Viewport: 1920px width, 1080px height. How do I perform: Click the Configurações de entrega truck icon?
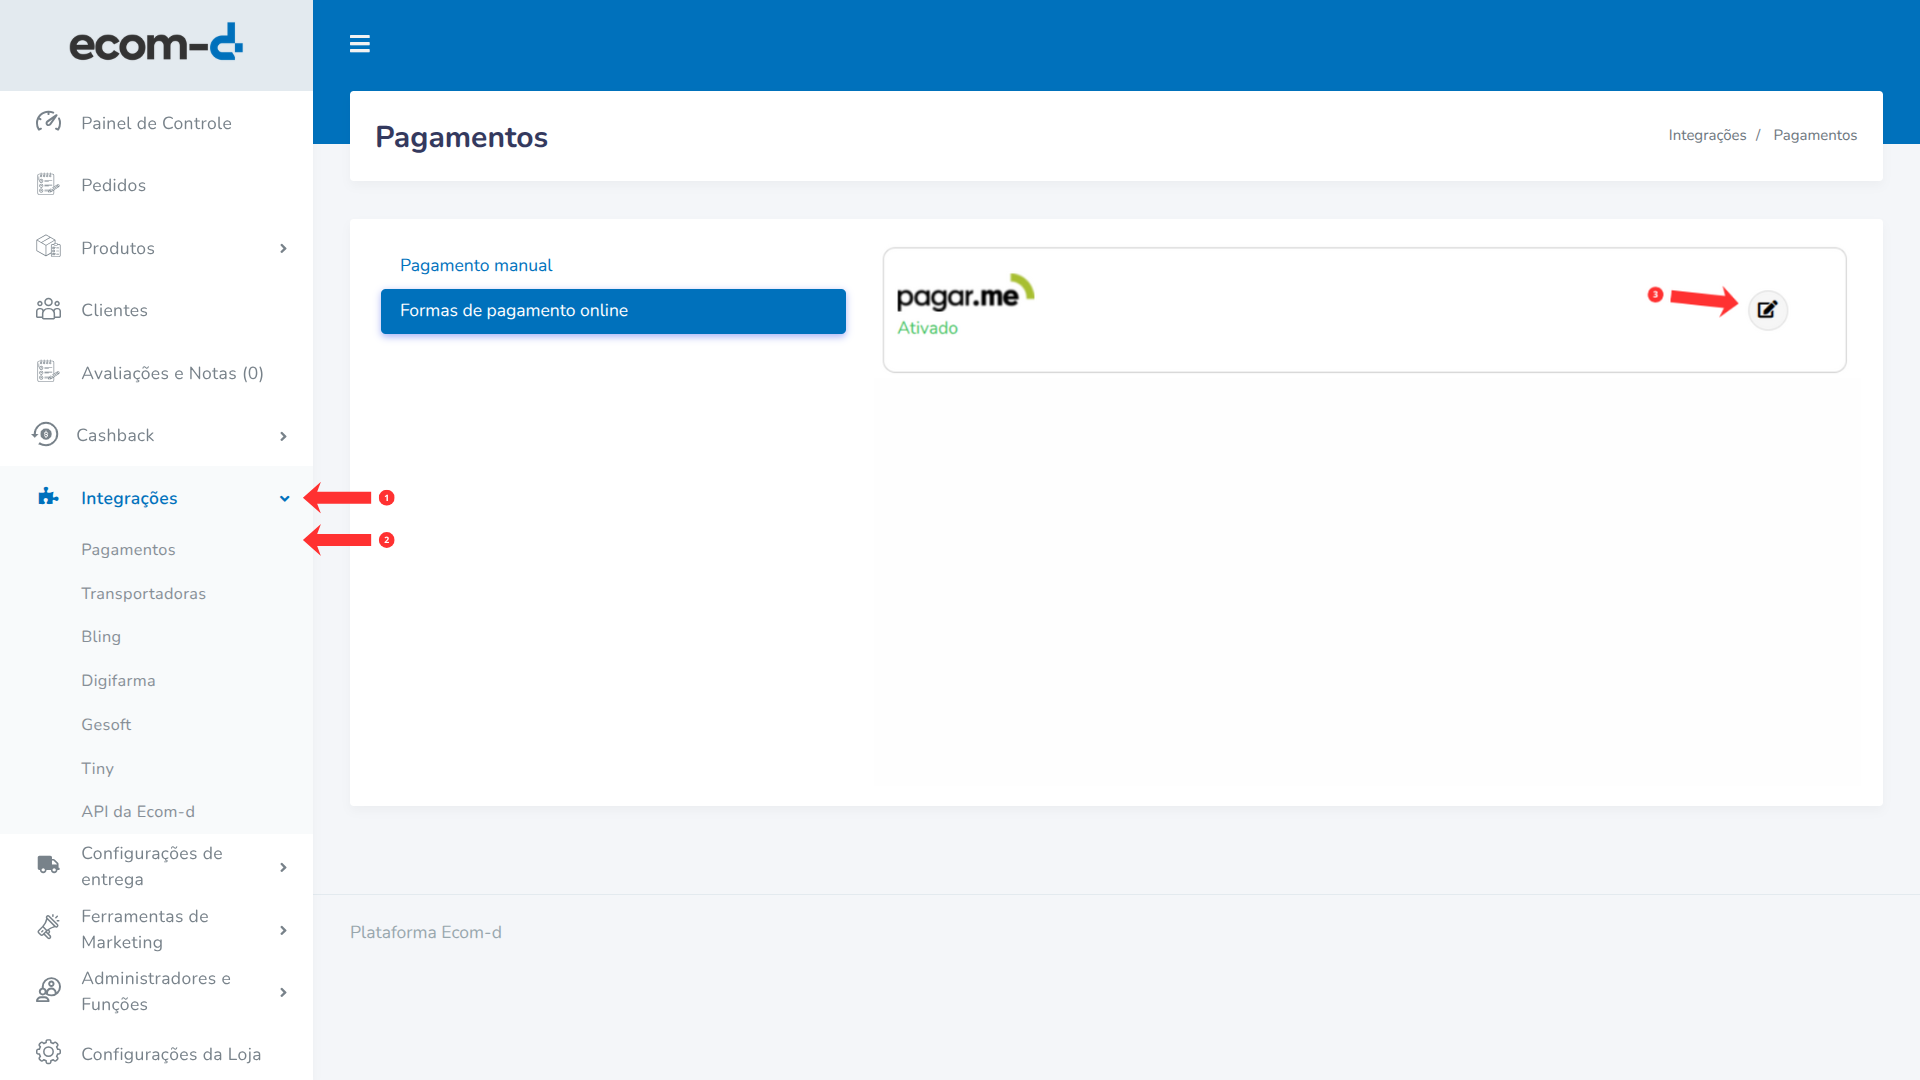[48, 865]
